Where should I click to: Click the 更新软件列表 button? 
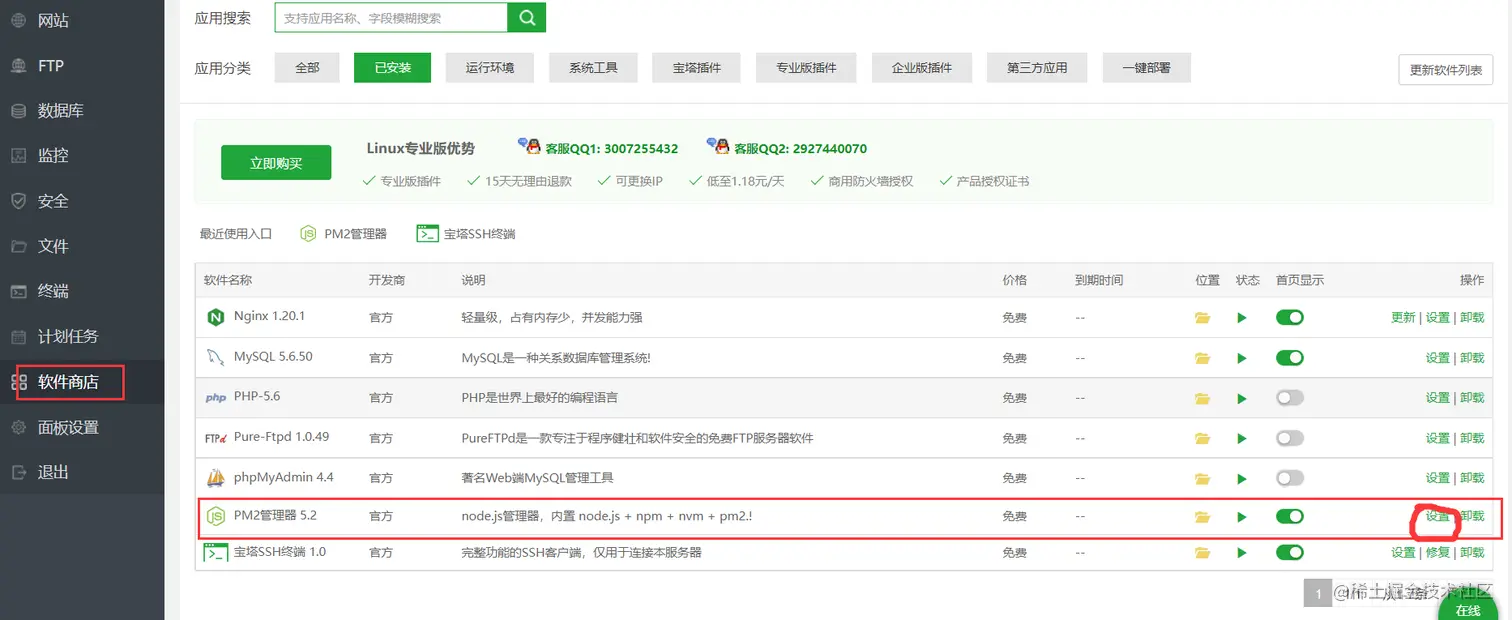[x=1445, y=70]
